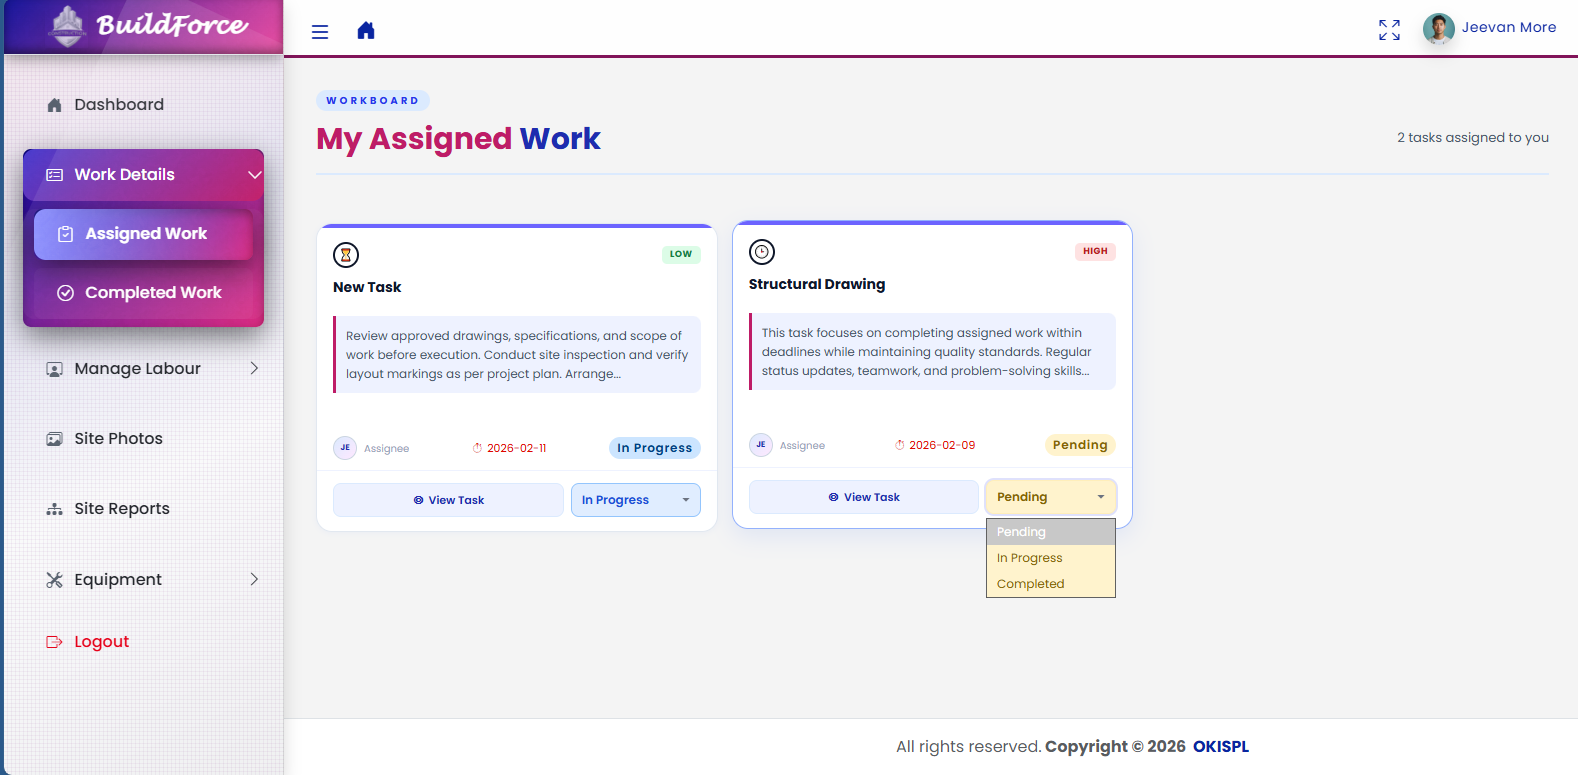Click the Site Photos image icon
This screenshot has height=775, width=1578.
[x=55, y=439]
